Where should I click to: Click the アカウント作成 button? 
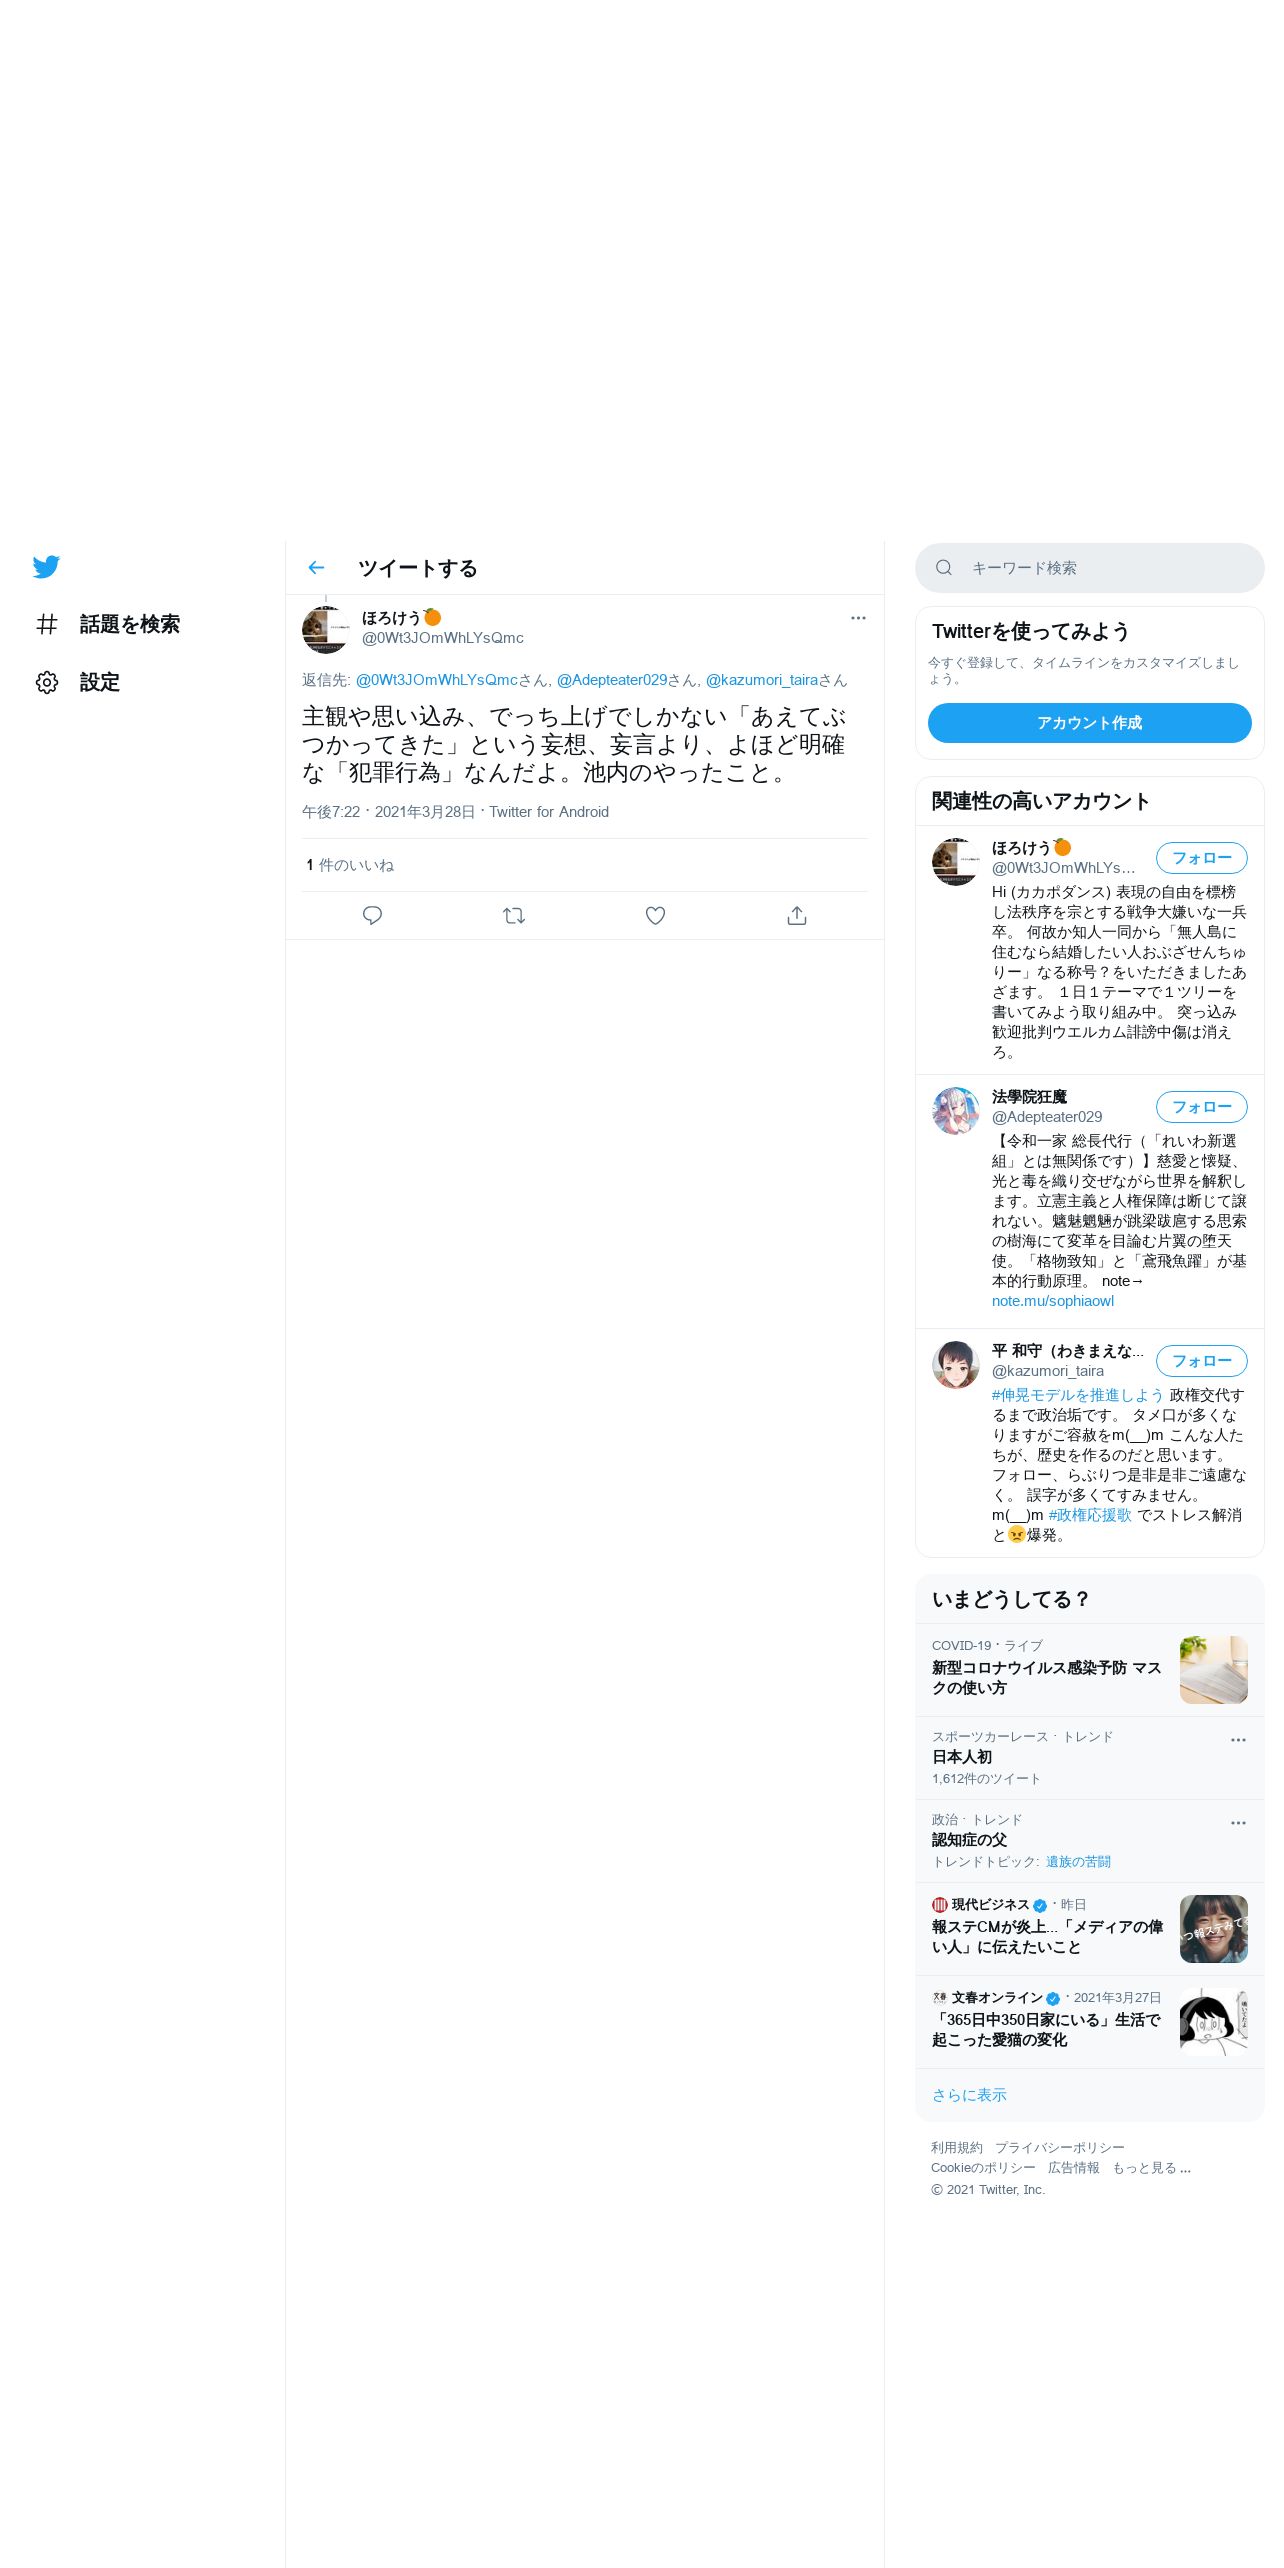1090,723
